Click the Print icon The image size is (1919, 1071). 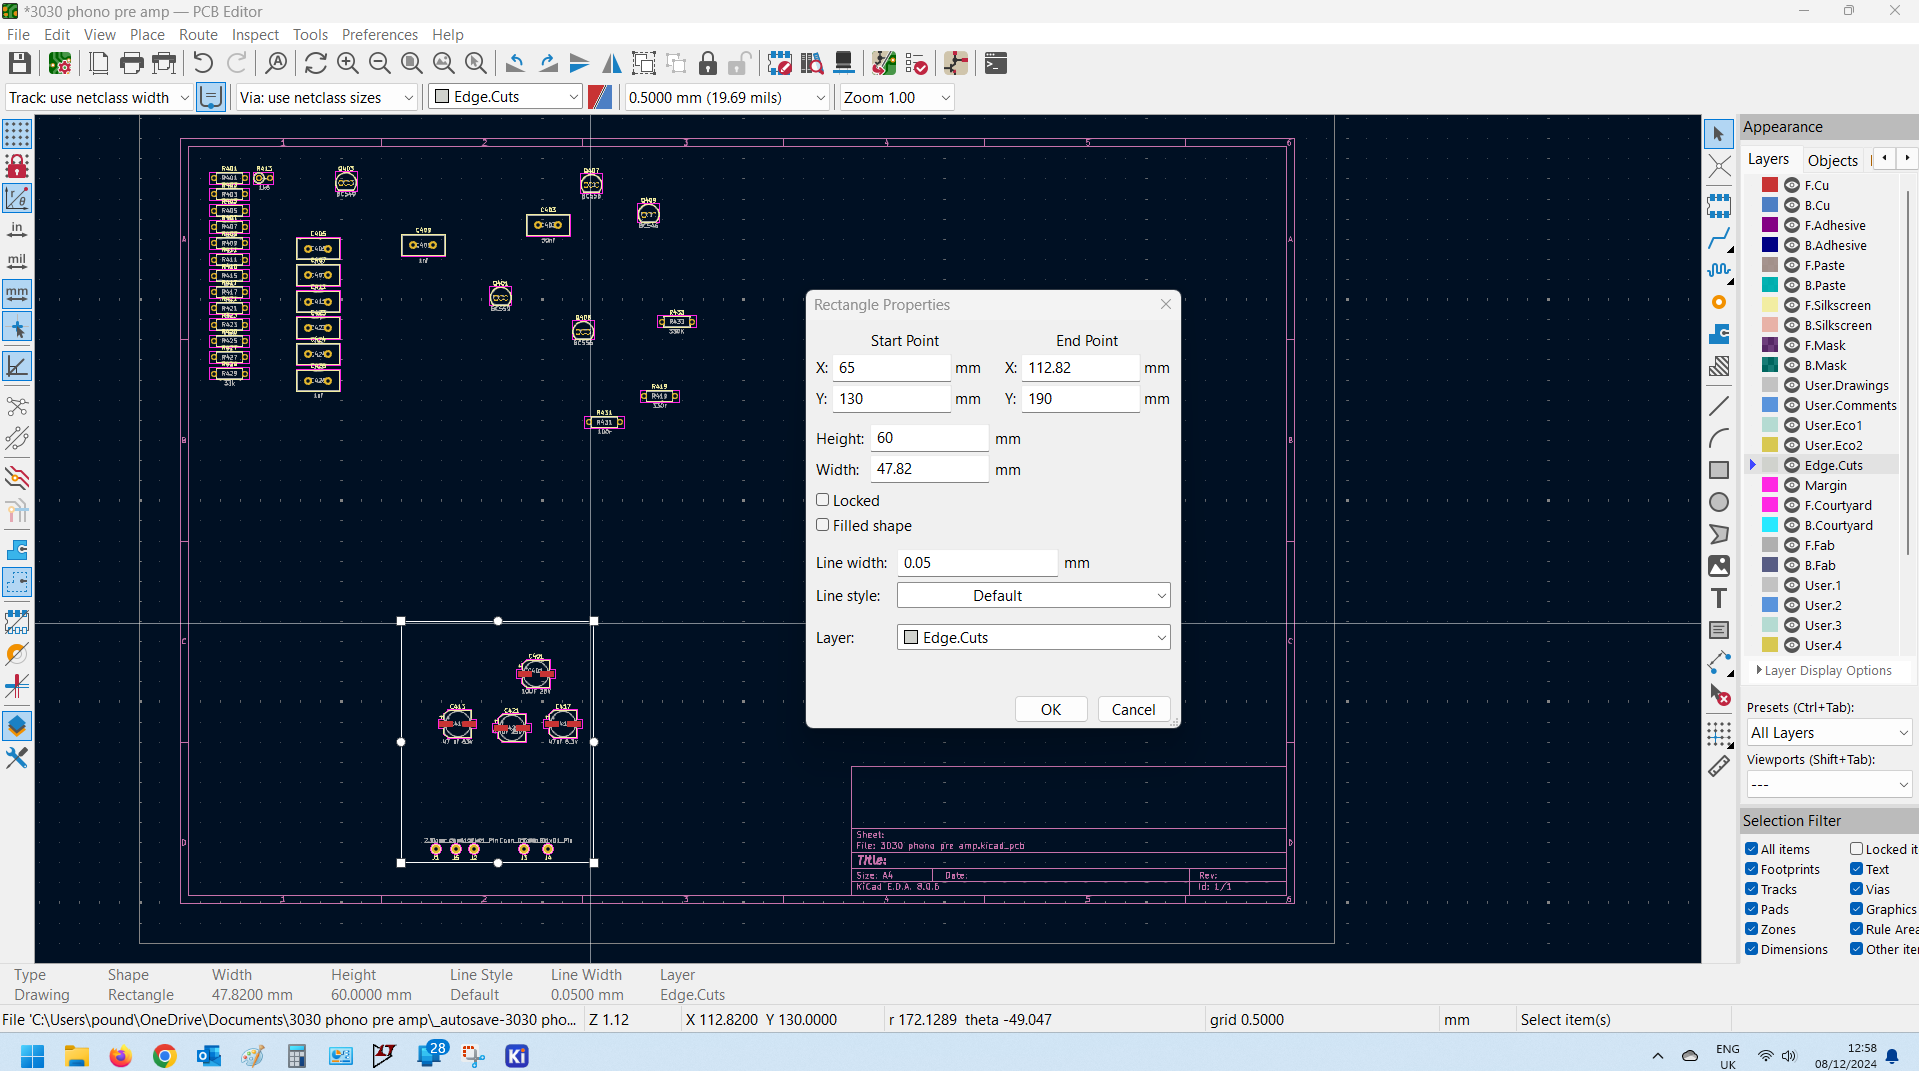point(131,64)
